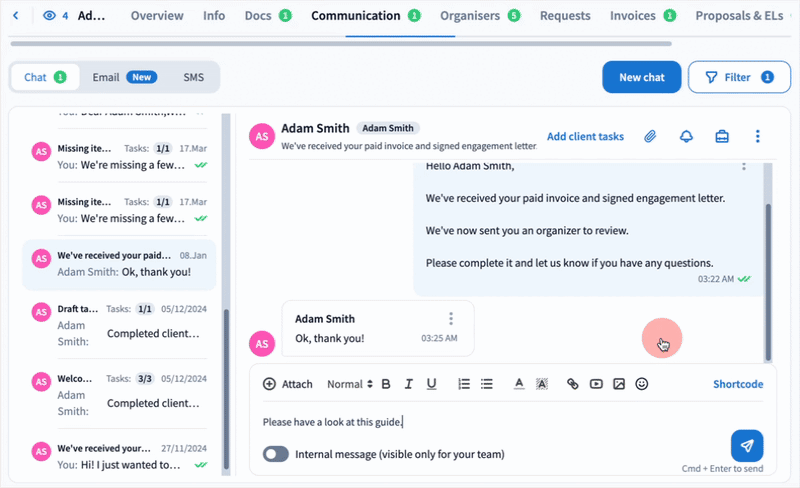This screenshot has height=488, width=800.
Task: Open the Normal text style dropdown
Action: (x=349, y=384)
